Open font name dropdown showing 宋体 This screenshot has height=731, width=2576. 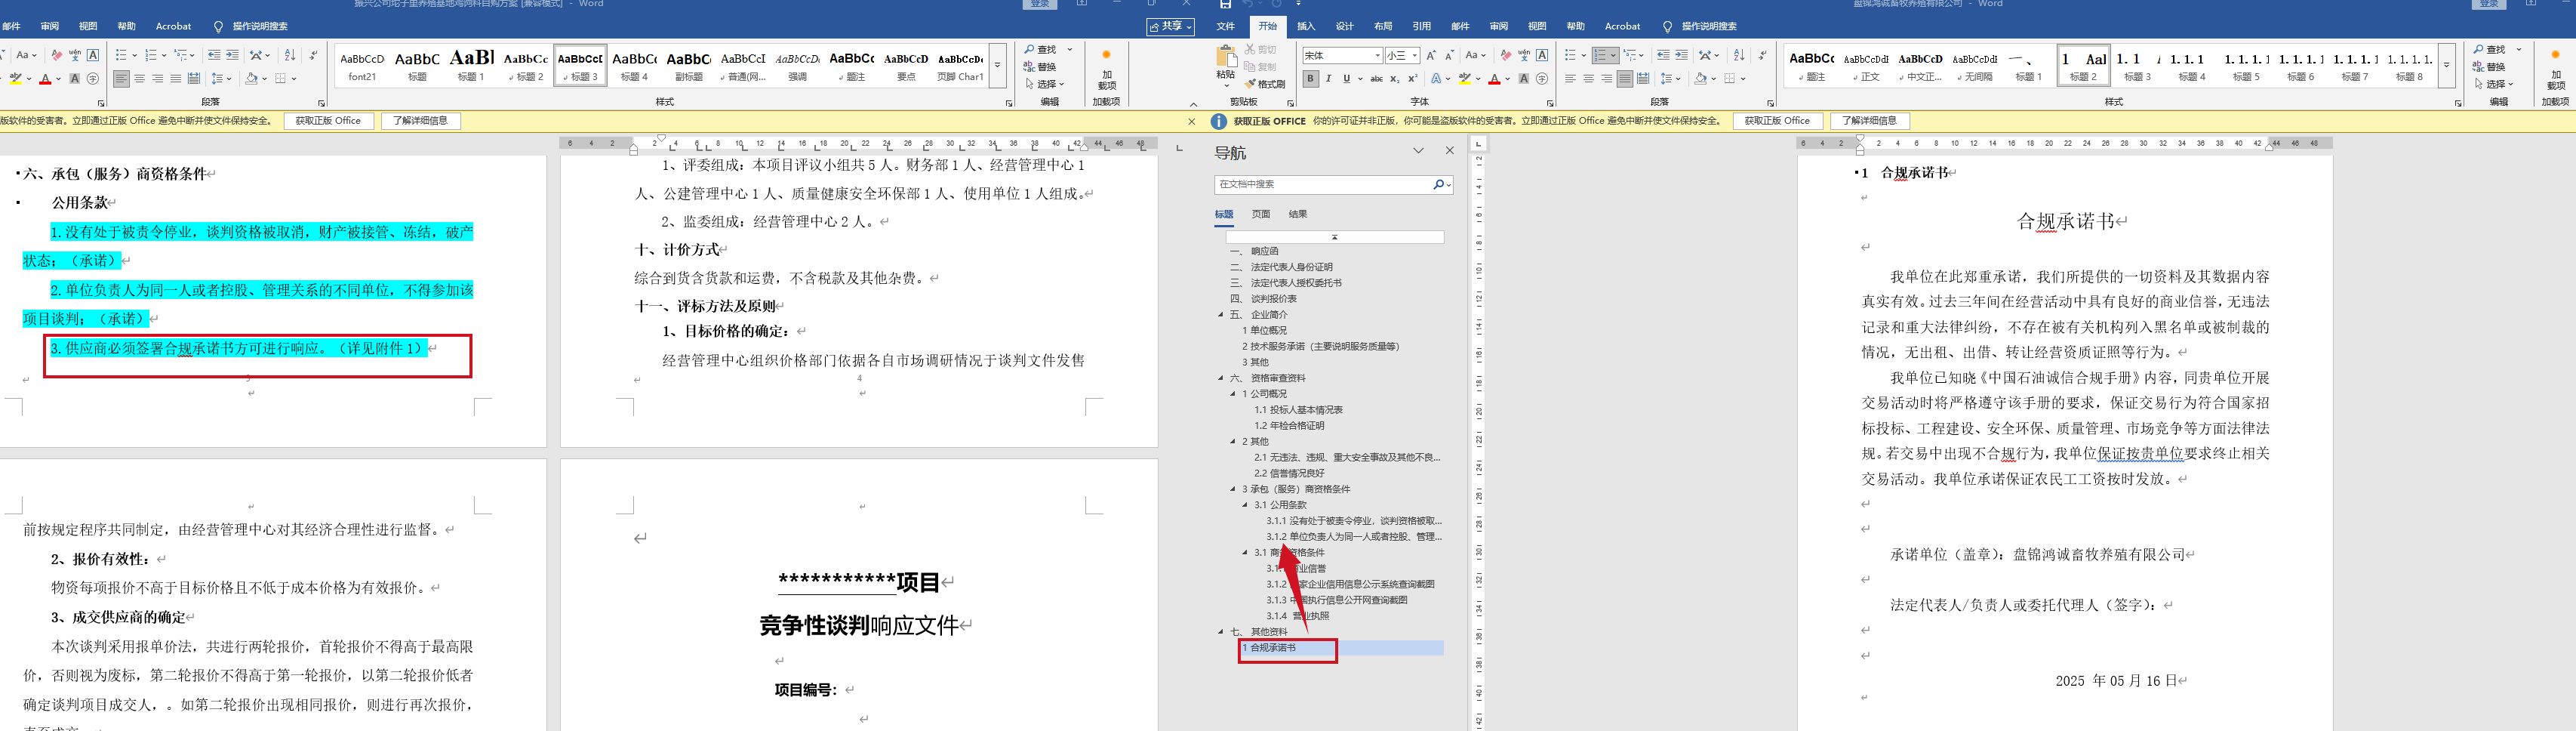tap(1377, 55)
